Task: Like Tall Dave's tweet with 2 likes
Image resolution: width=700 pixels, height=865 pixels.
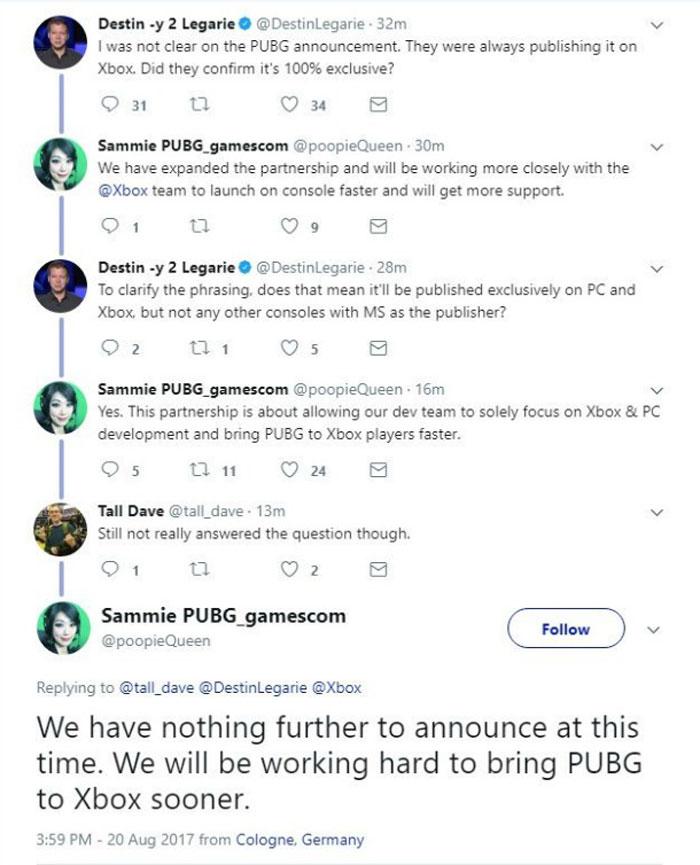Action: [x=291, y=570]
